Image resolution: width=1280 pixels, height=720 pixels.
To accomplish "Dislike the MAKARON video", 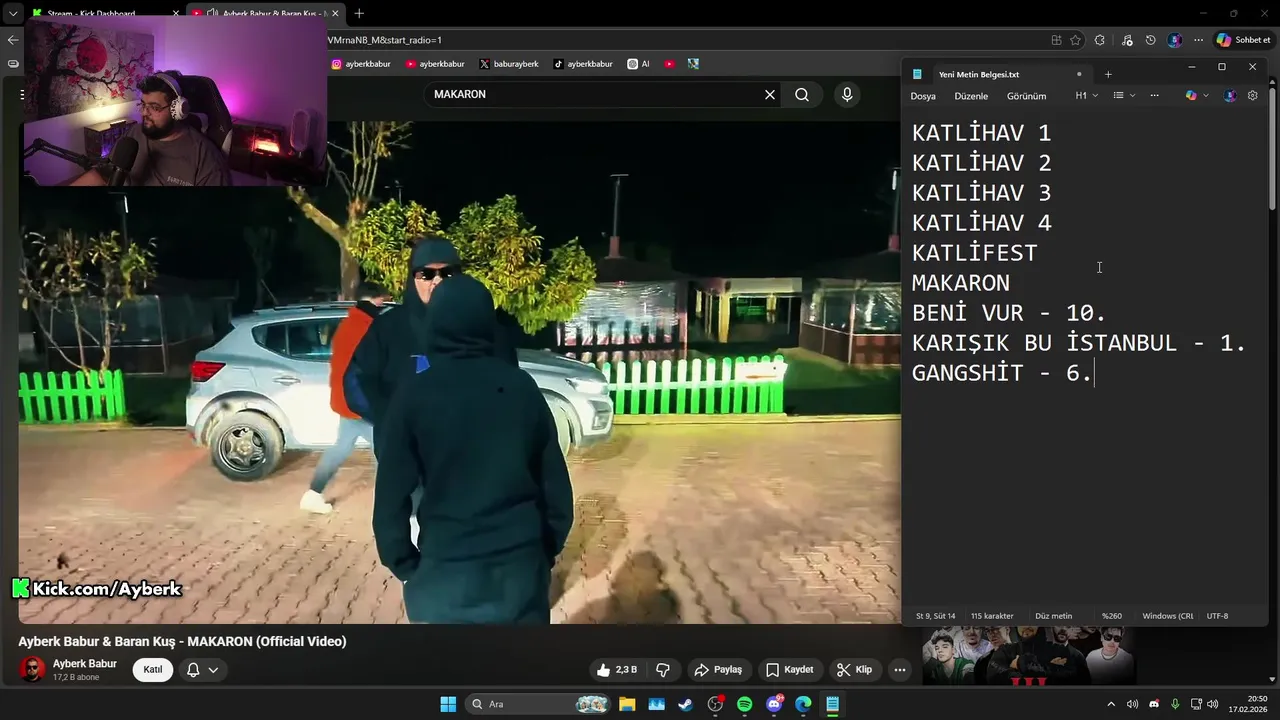I will (x=662, y=670).
